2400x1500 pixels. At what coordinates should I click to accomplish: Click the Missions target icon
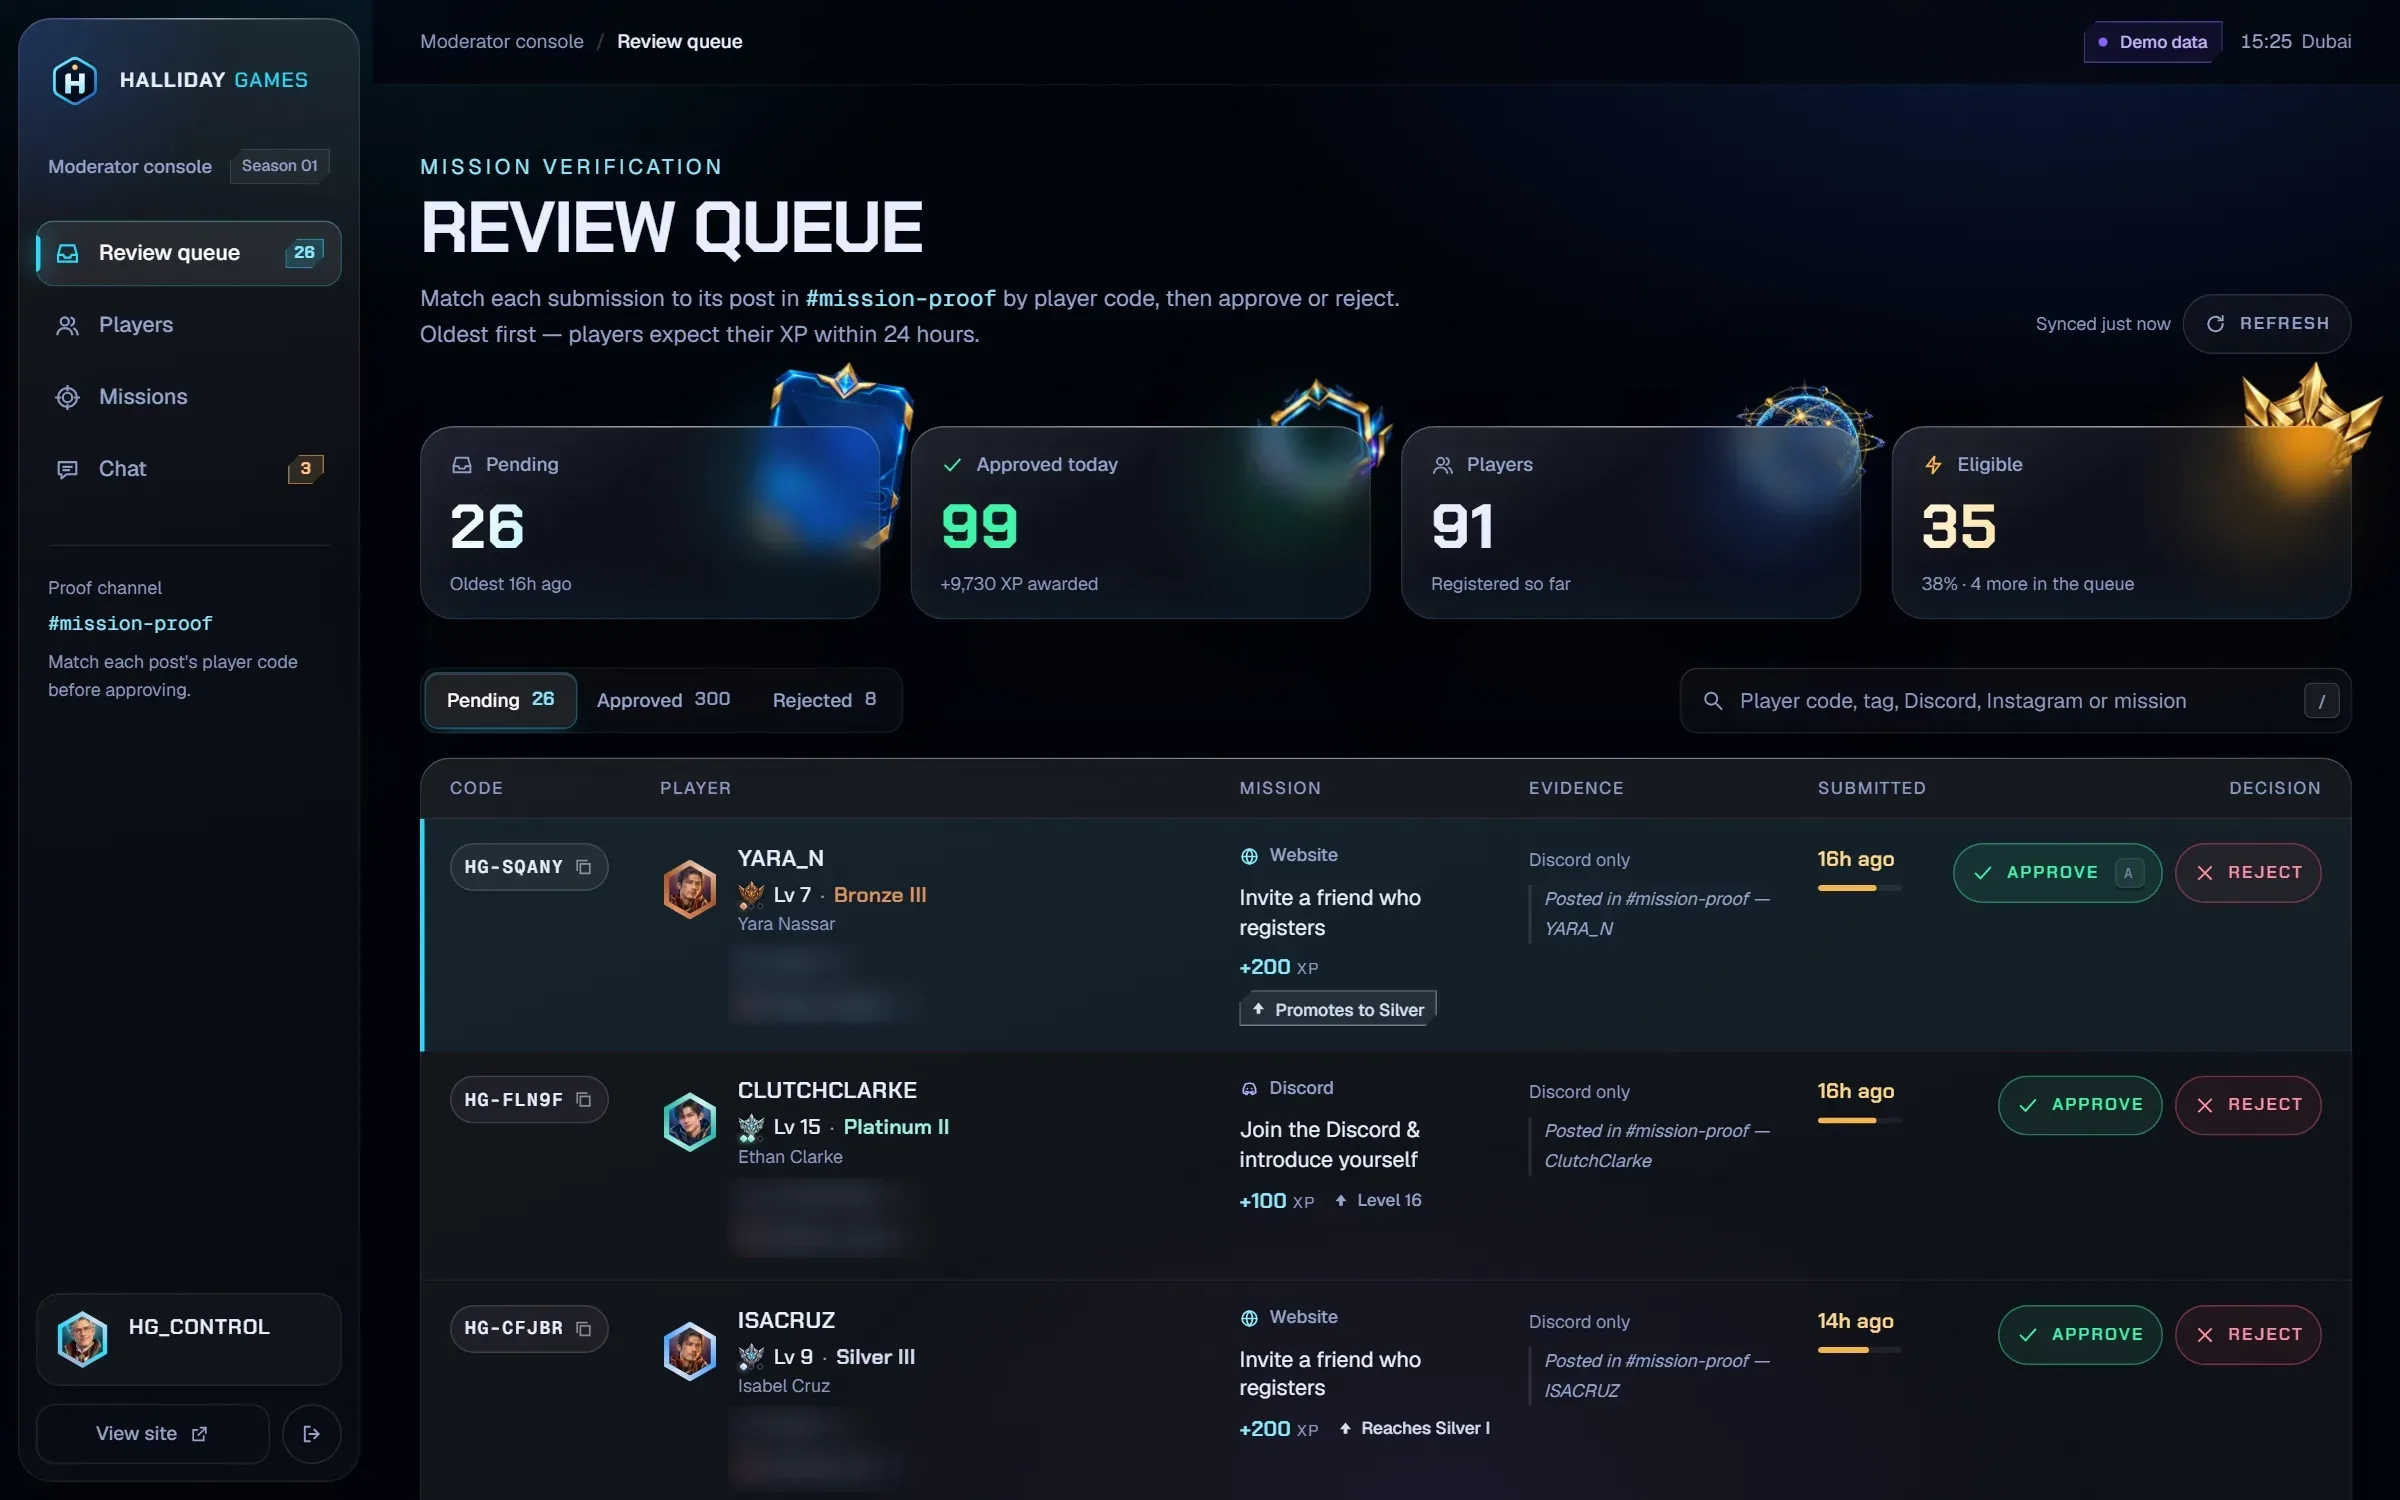coord(67,397)
